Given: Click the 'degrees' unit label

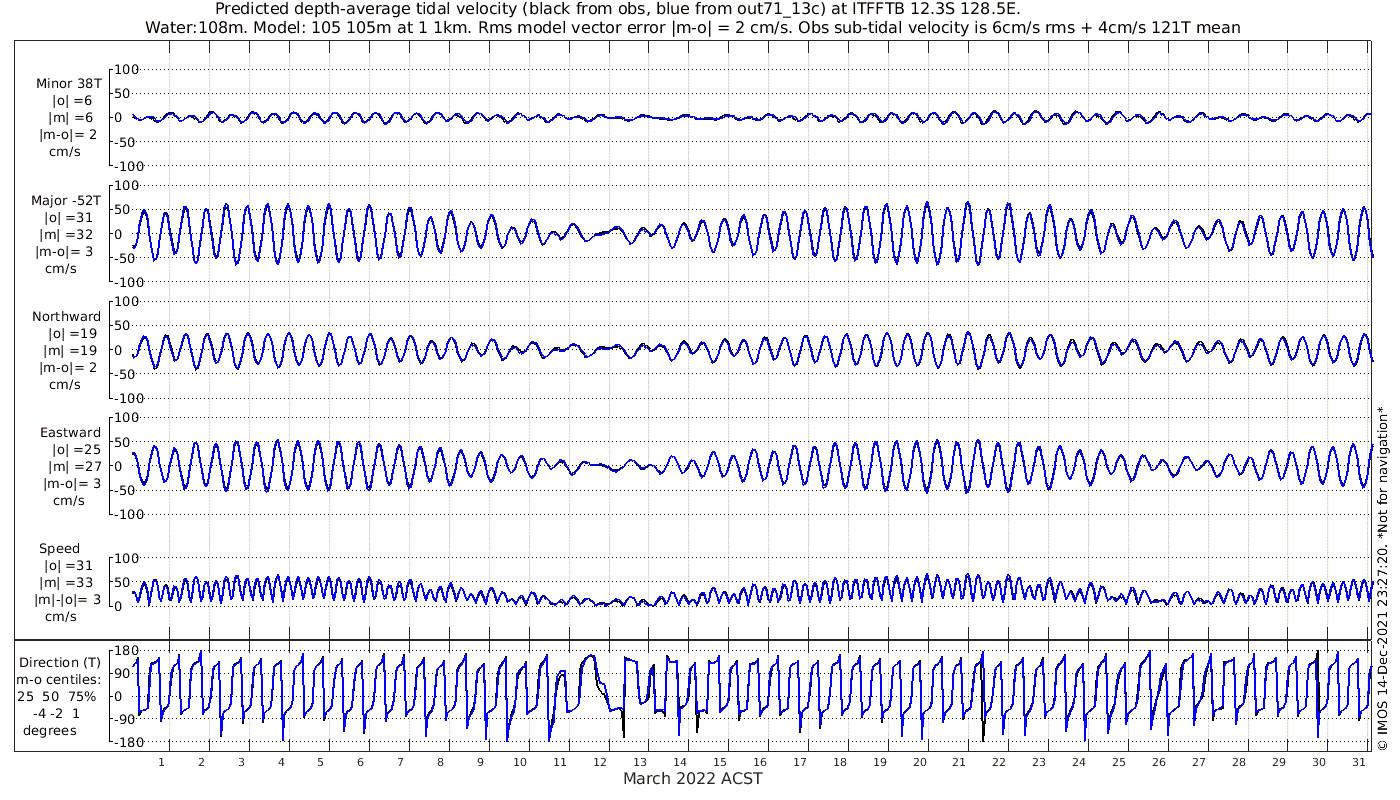Looking at the screenshot, I should 50,730.
